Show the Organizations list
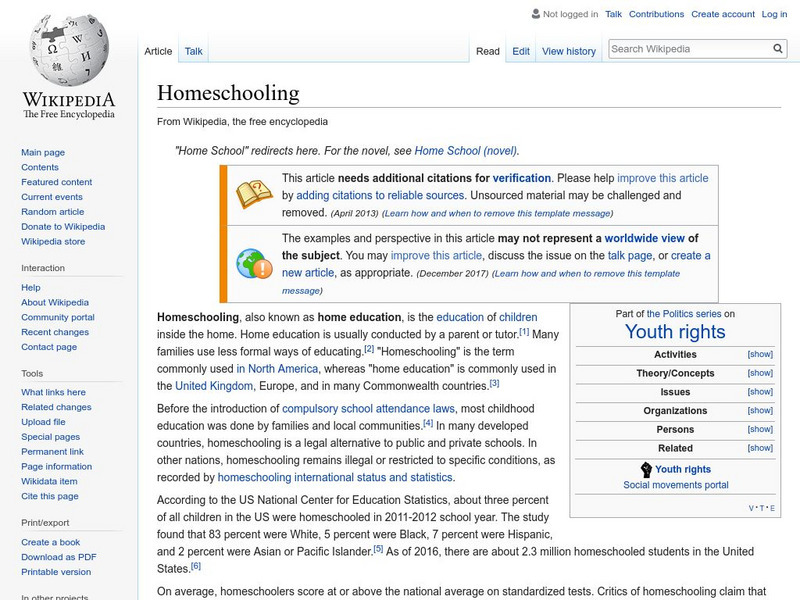This screenshot has width=800, height=600. 760,411
